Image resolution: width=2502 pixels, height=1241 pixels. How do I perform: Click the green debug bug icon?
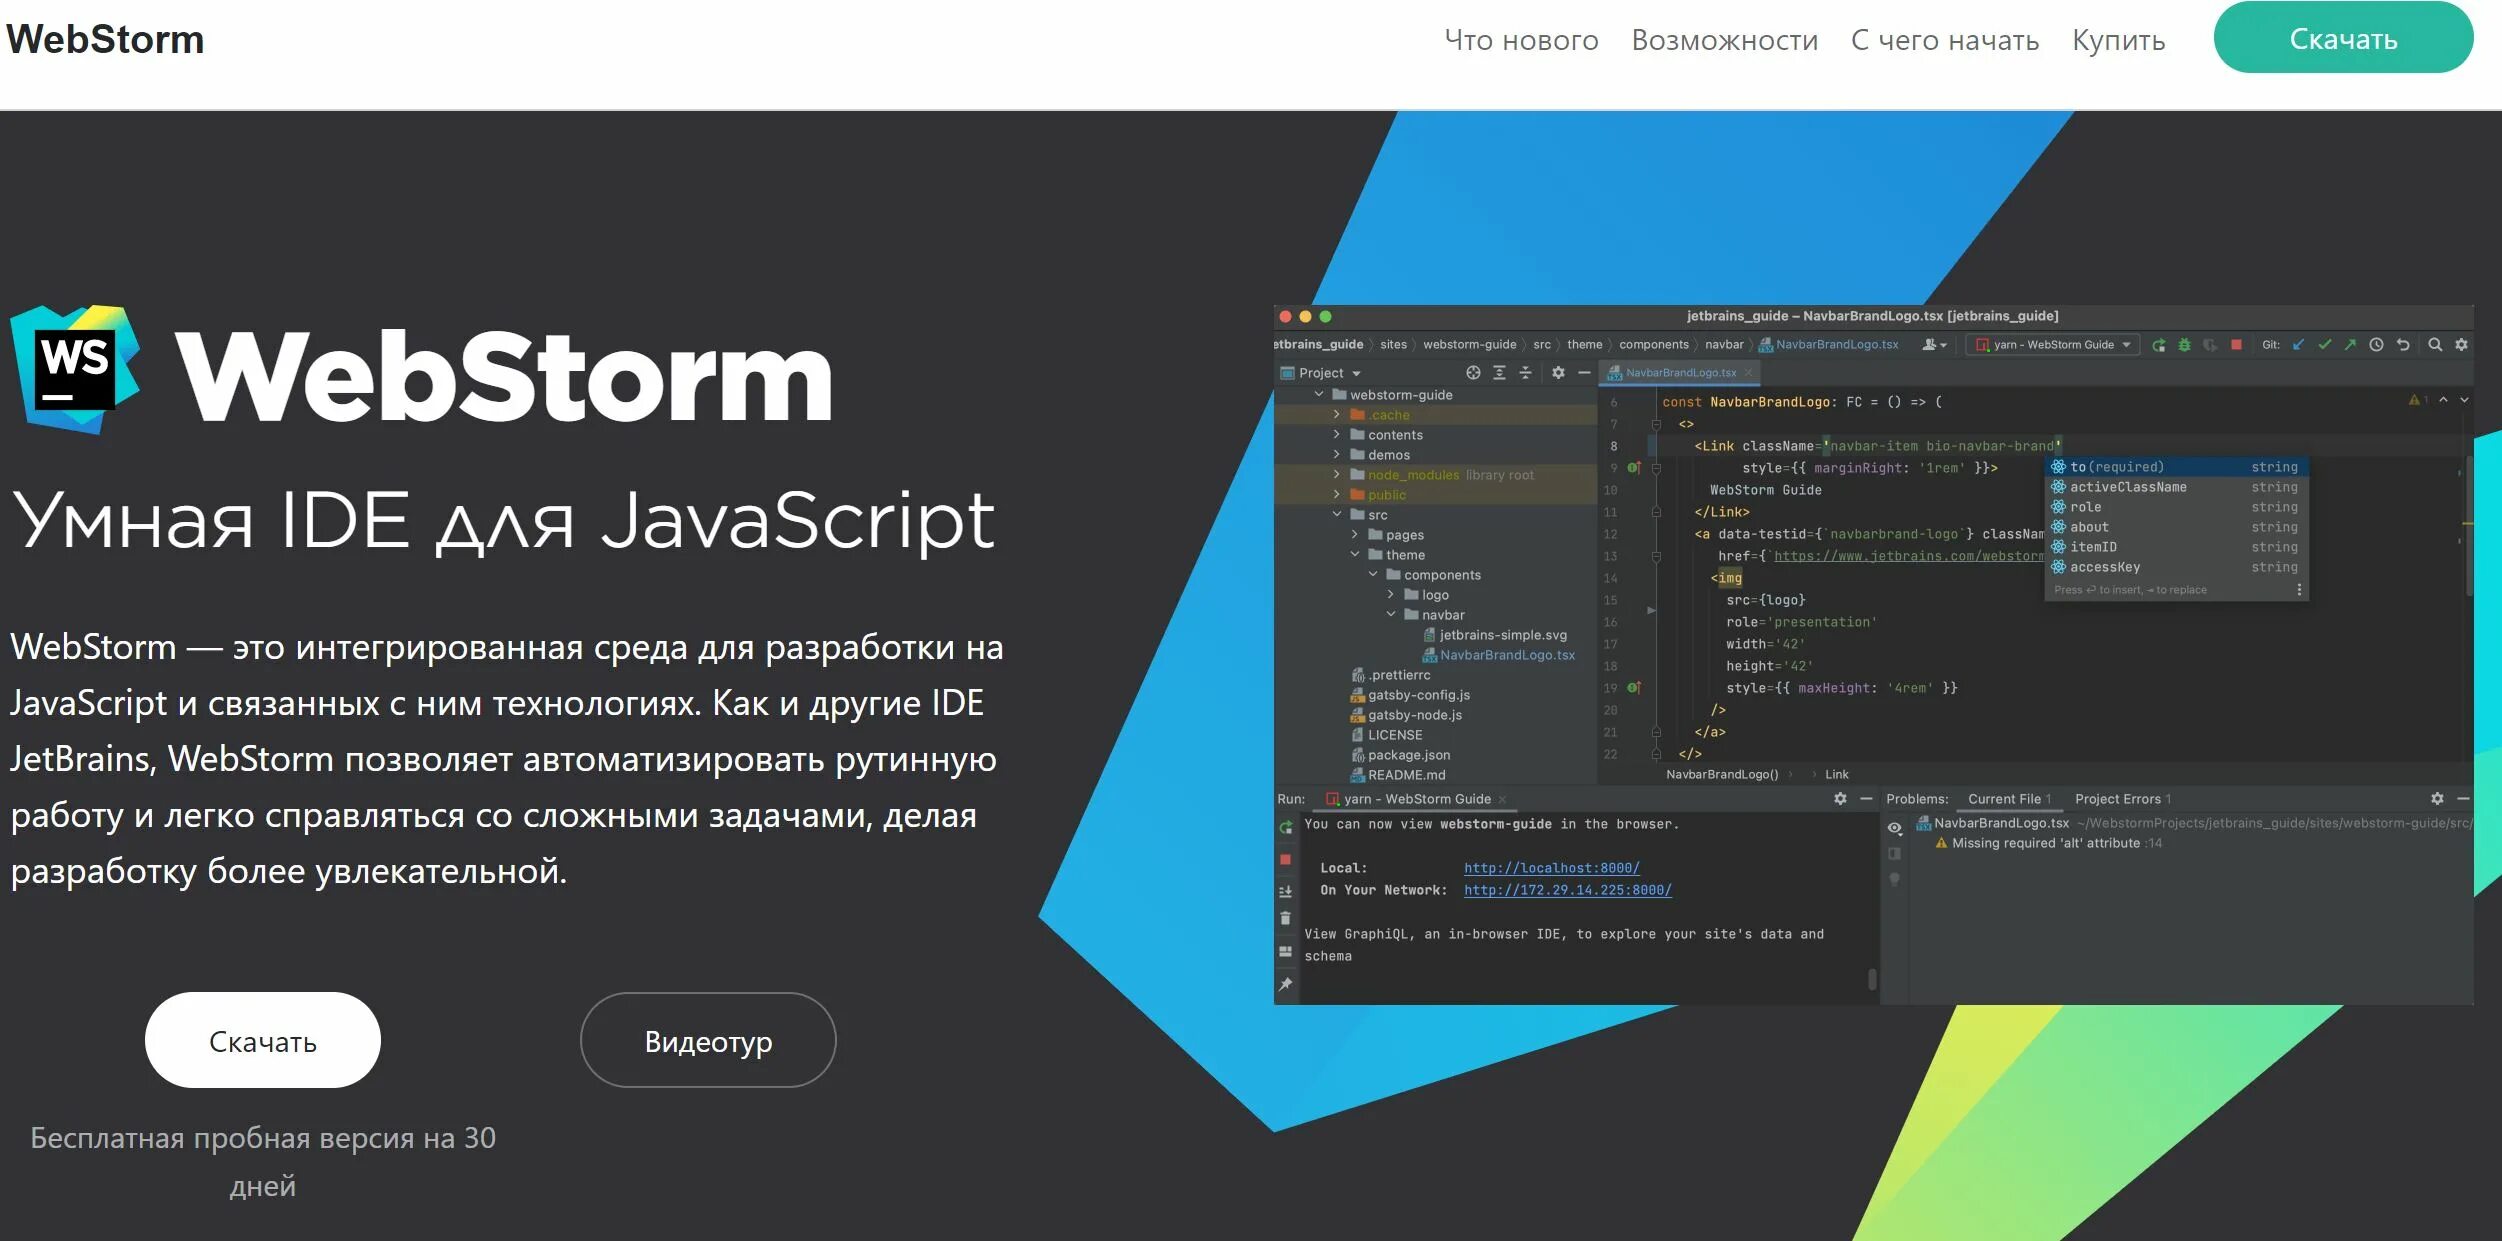click(x=2184, y=345)
